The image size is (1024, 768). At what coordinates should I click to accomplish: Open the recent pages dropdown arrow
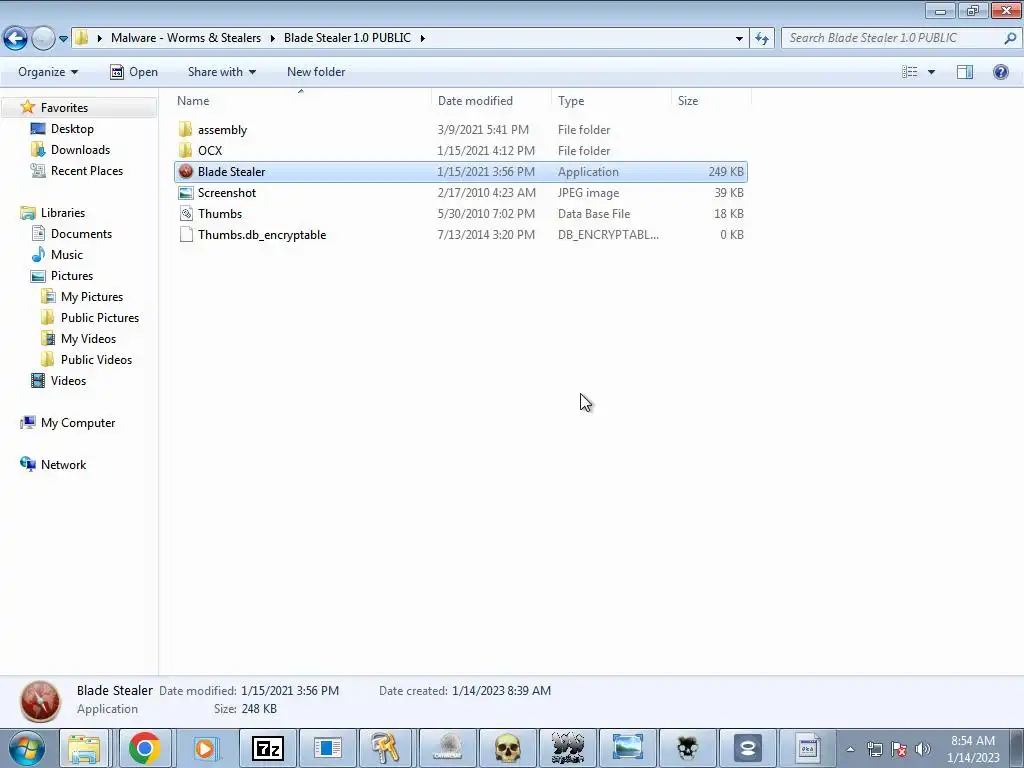[x=63, y=39]
